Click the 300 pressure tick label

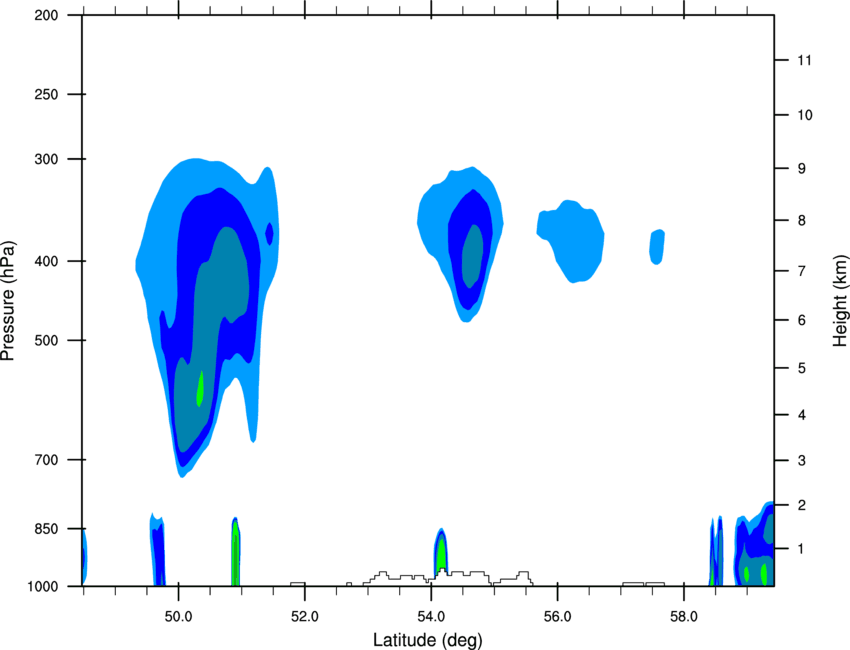(46, 159)
